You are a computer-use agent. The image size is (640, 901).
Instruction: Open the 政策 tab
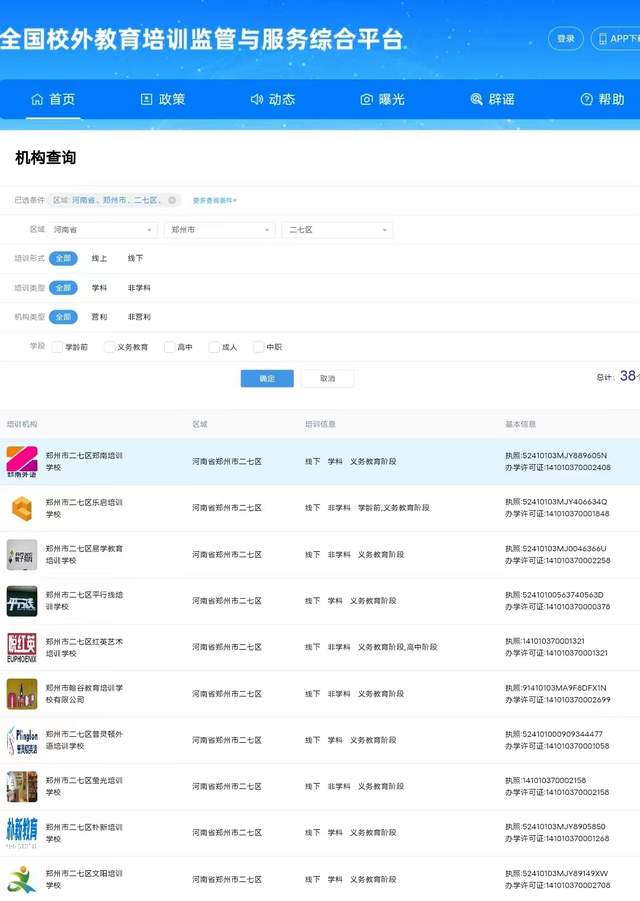tap(163, 99)
